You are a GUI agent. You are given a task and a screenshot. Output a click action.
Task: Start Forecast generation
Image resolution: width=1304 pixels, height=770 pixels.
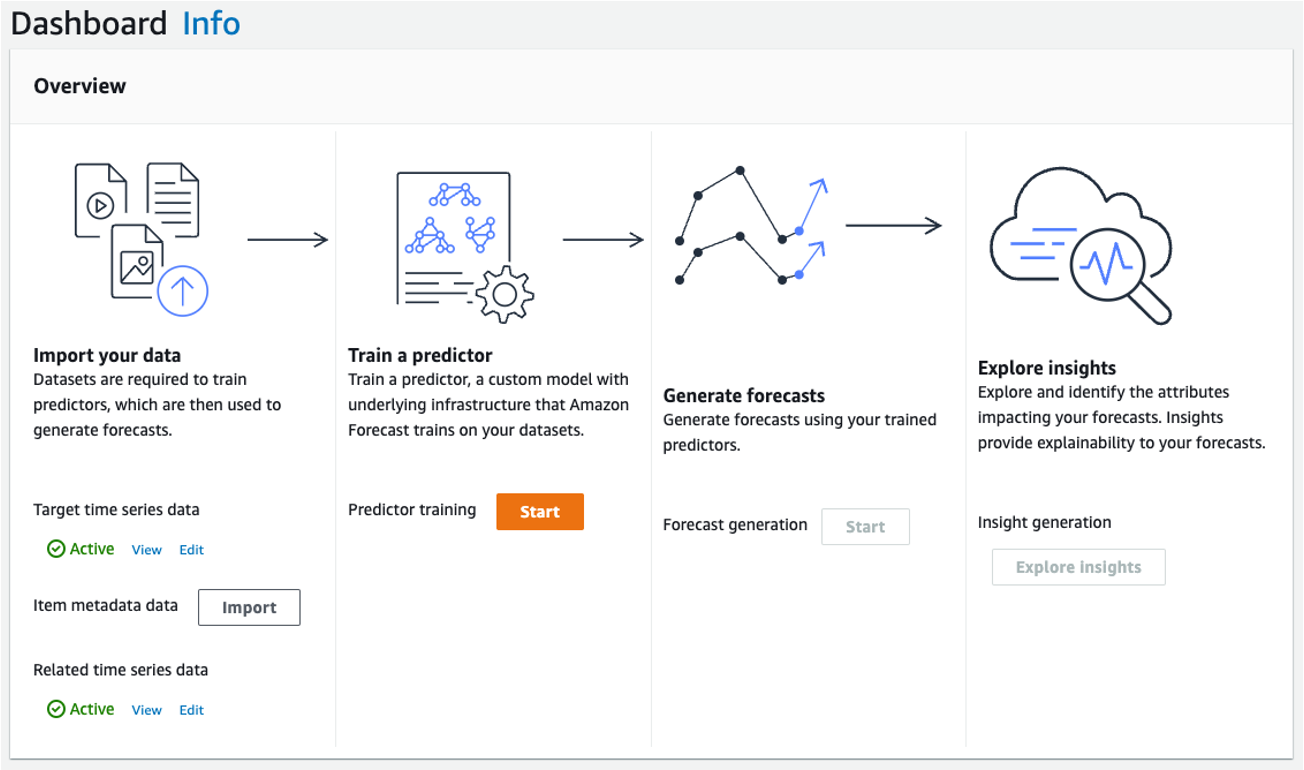pyautogui.click(x=866, y=526)
